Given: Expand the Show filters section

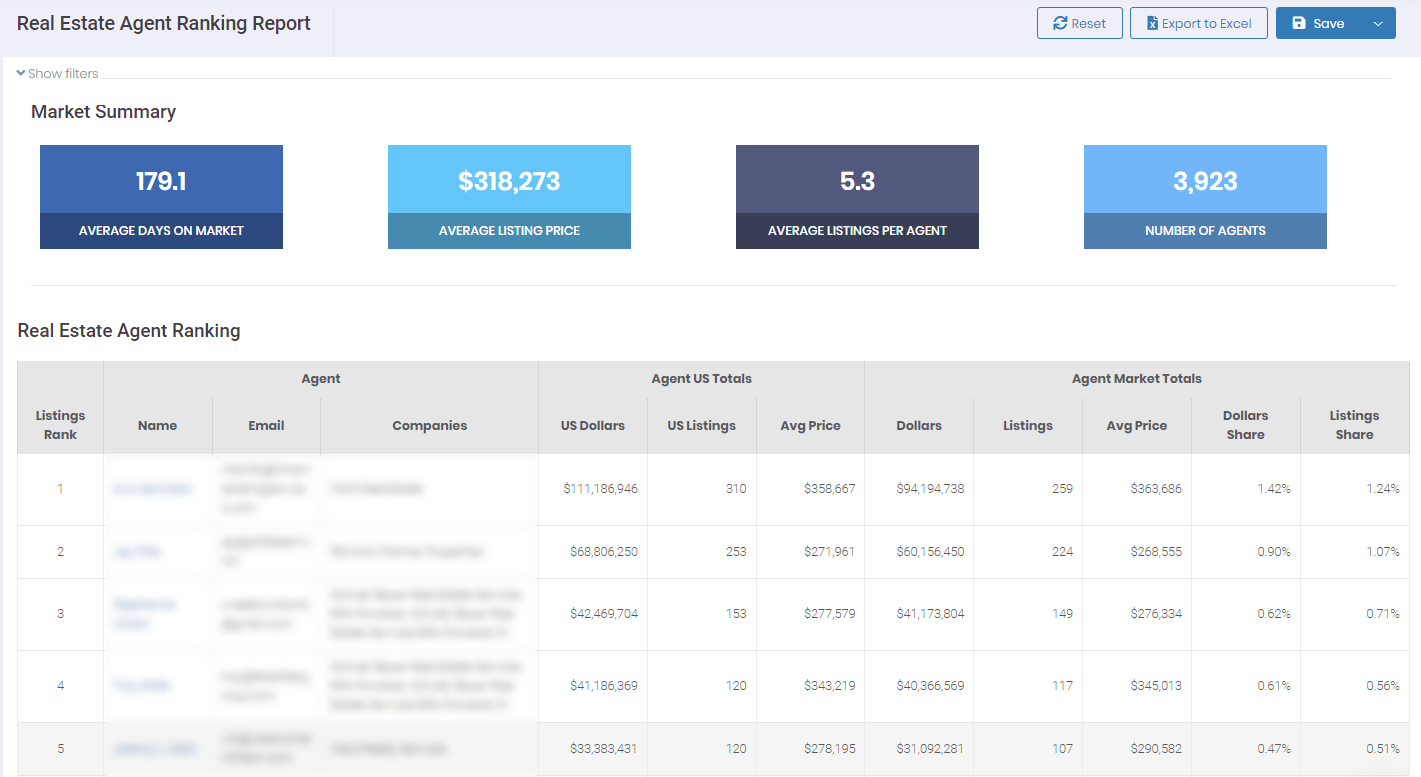Looking at the screenshot, I should tap(57, 73).
